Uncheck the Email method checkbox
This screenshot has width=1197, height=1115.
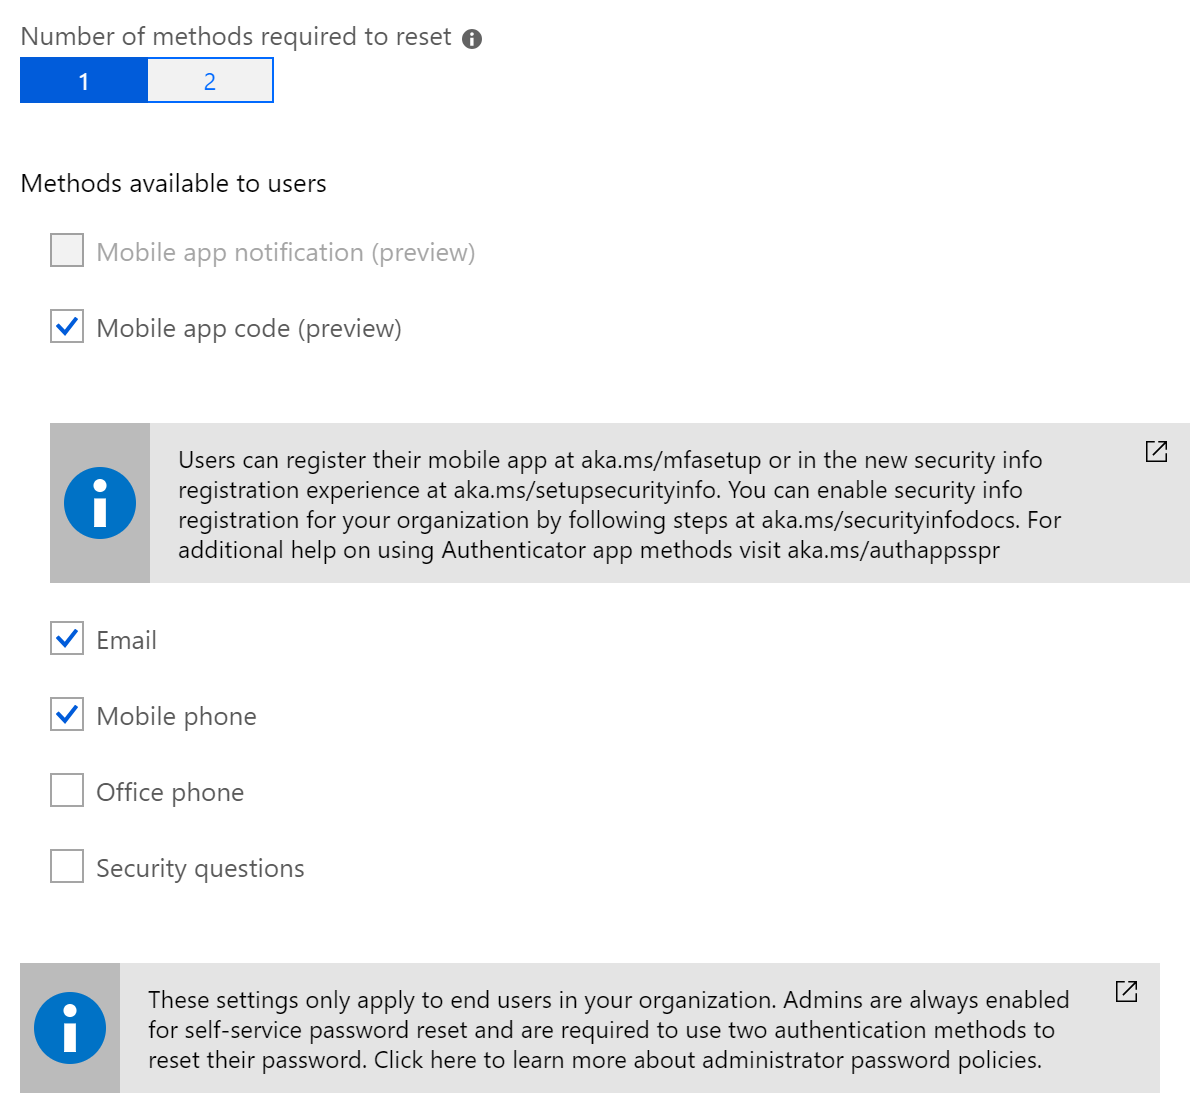point(67,638)
